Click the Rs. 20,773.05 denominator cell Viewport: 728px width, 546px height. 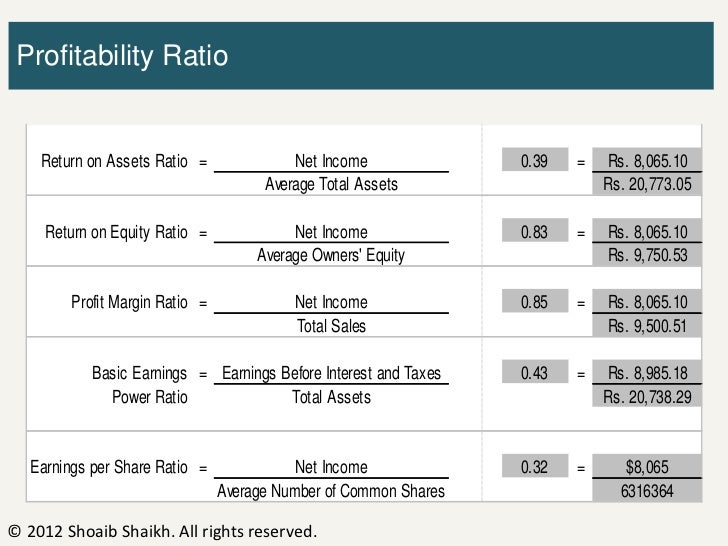647,185
